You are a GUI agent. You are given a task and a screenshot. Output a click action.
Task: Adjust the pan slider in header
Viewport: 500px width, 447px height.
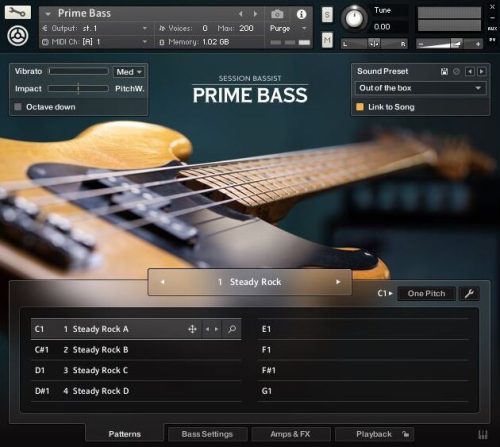[x=374, y=44]
